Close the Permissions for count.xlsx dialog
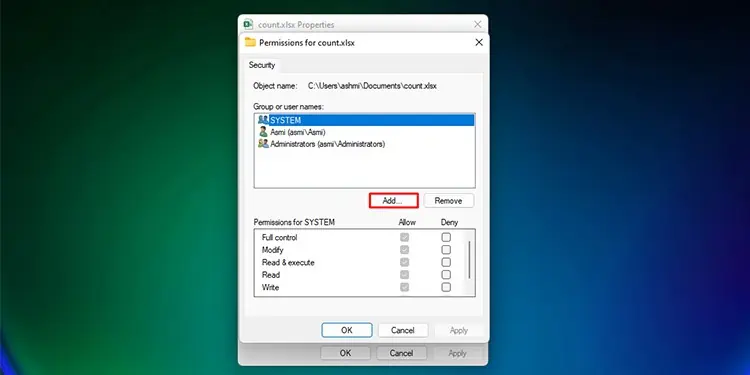 coord(478,42)
